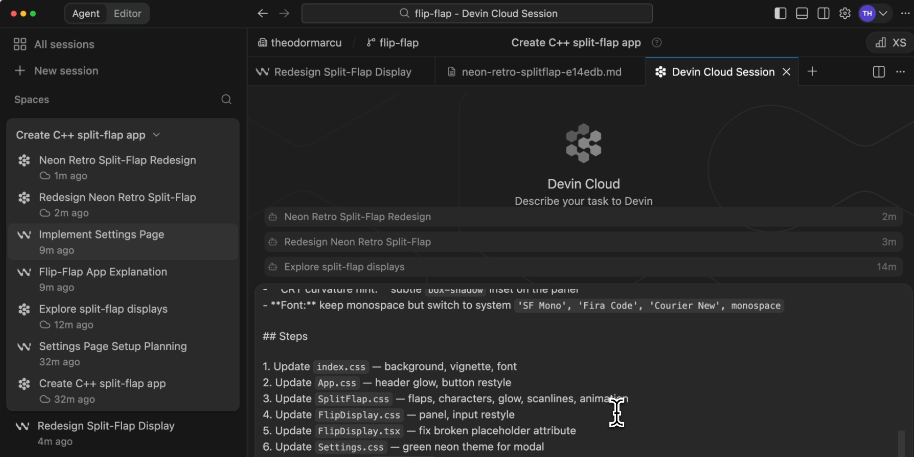The height and width of the screenshot is (457, 914).
Task: Click the Spaces section label
Action: [x=31, y=100]
